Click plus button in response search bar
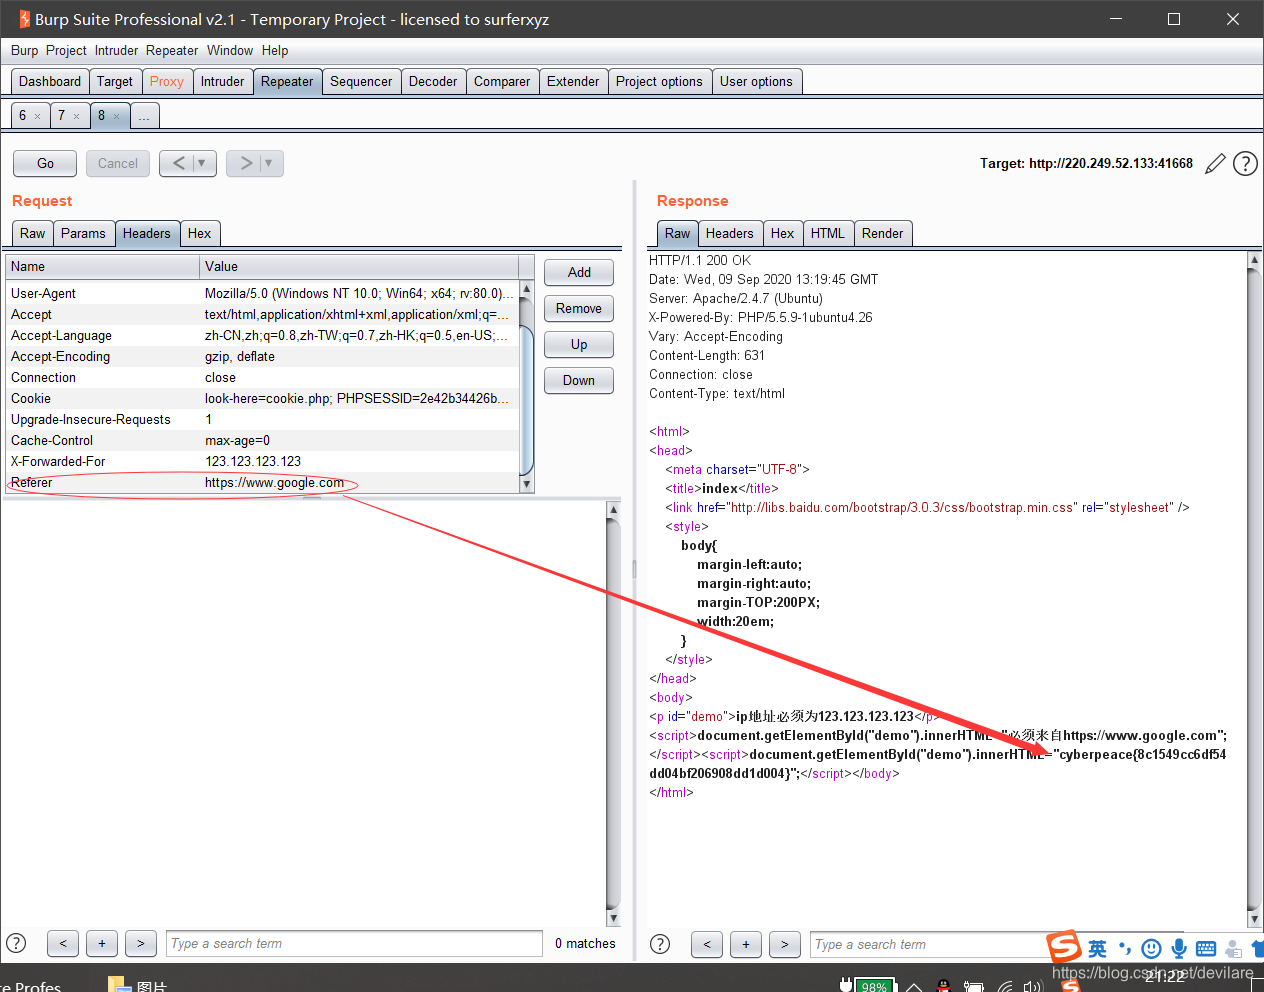Viewport: 1264px width, 992px height. (746, 944)
